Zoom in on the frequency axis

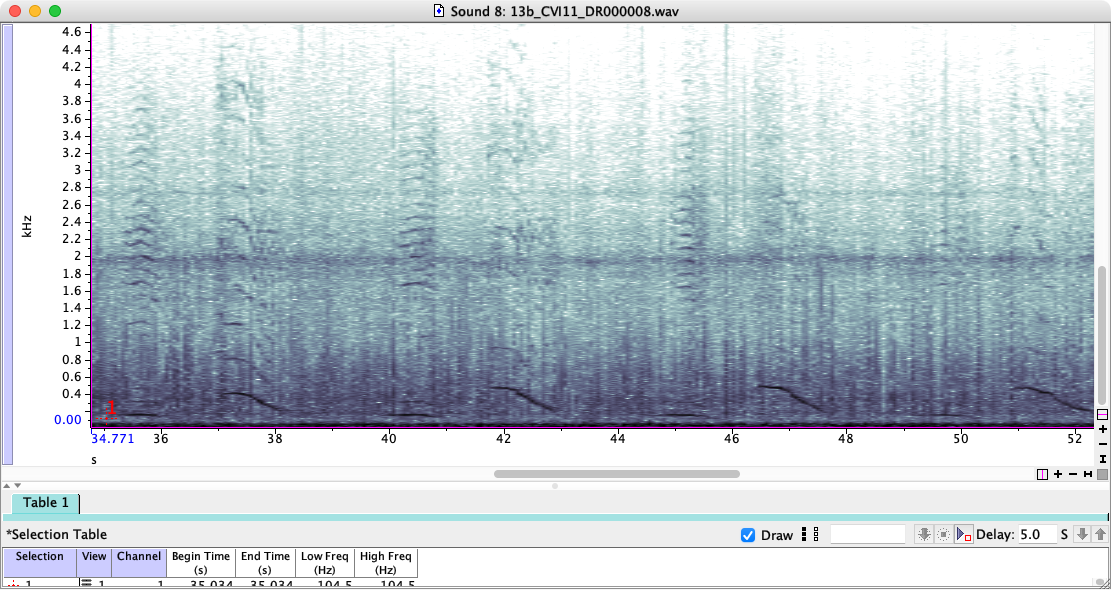pyautogui.click(x=1102, y=429)
